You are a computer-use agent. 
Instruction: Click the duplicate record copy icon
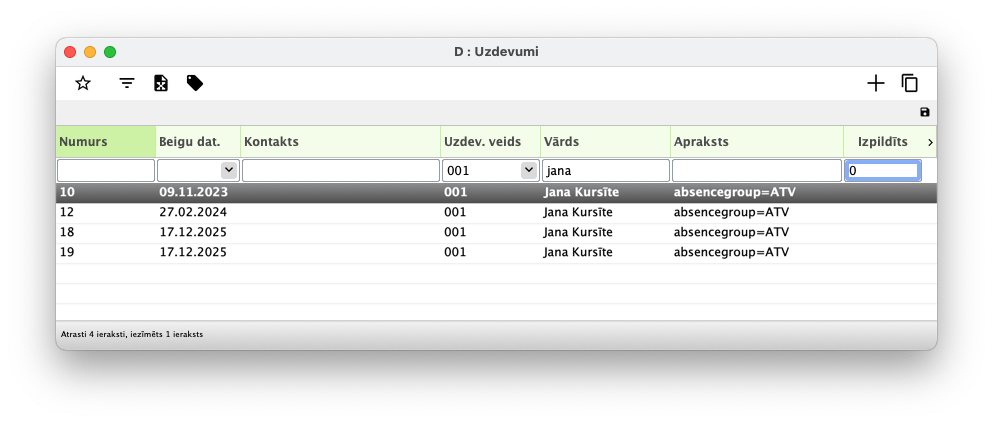click(x=910, y=83)
